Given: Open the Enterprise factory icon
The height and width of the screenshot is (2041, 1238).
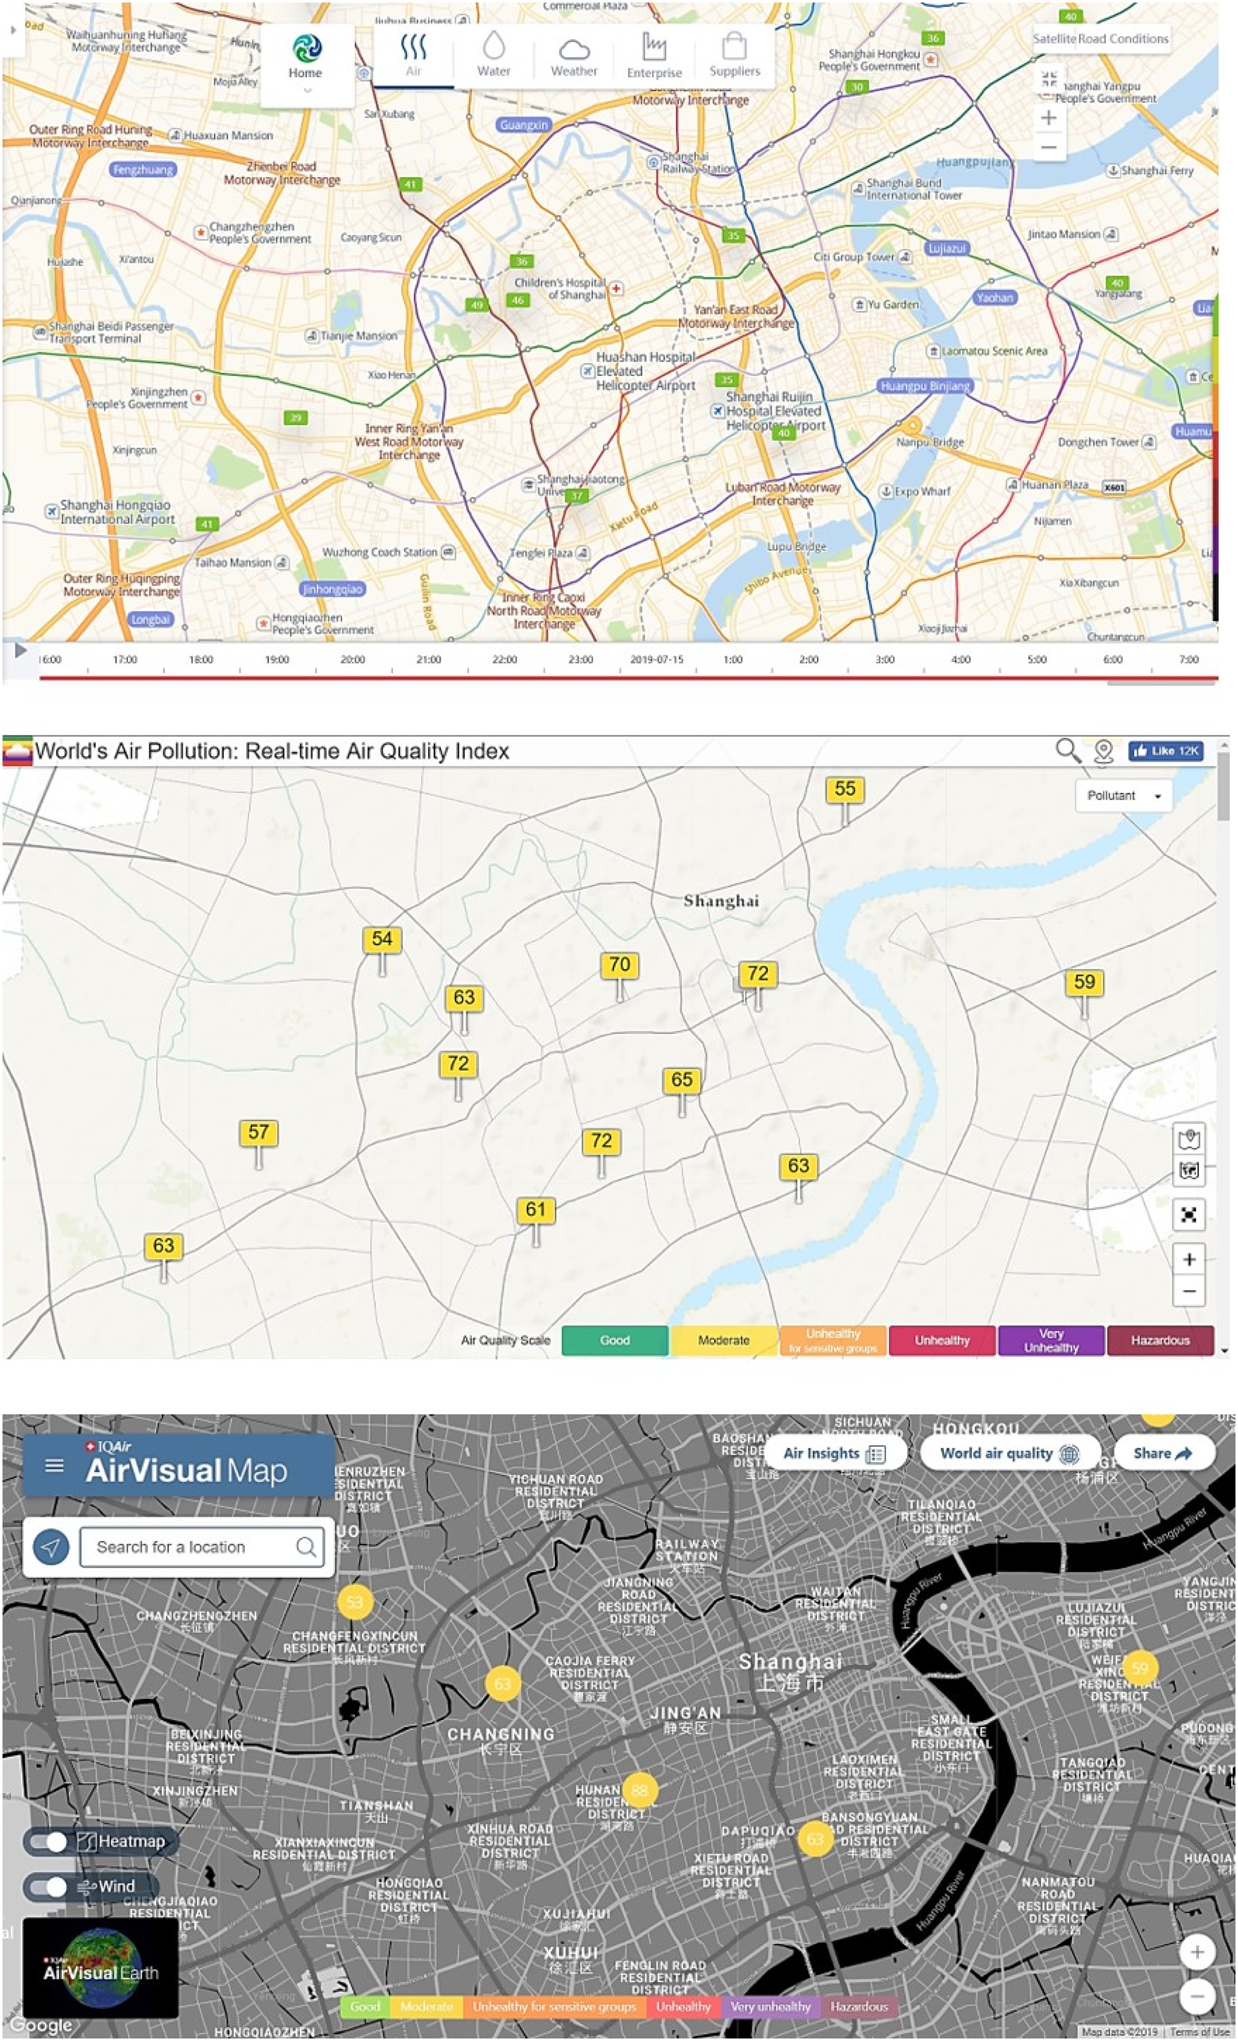Looking at the screenshot, I should (654, 46).
